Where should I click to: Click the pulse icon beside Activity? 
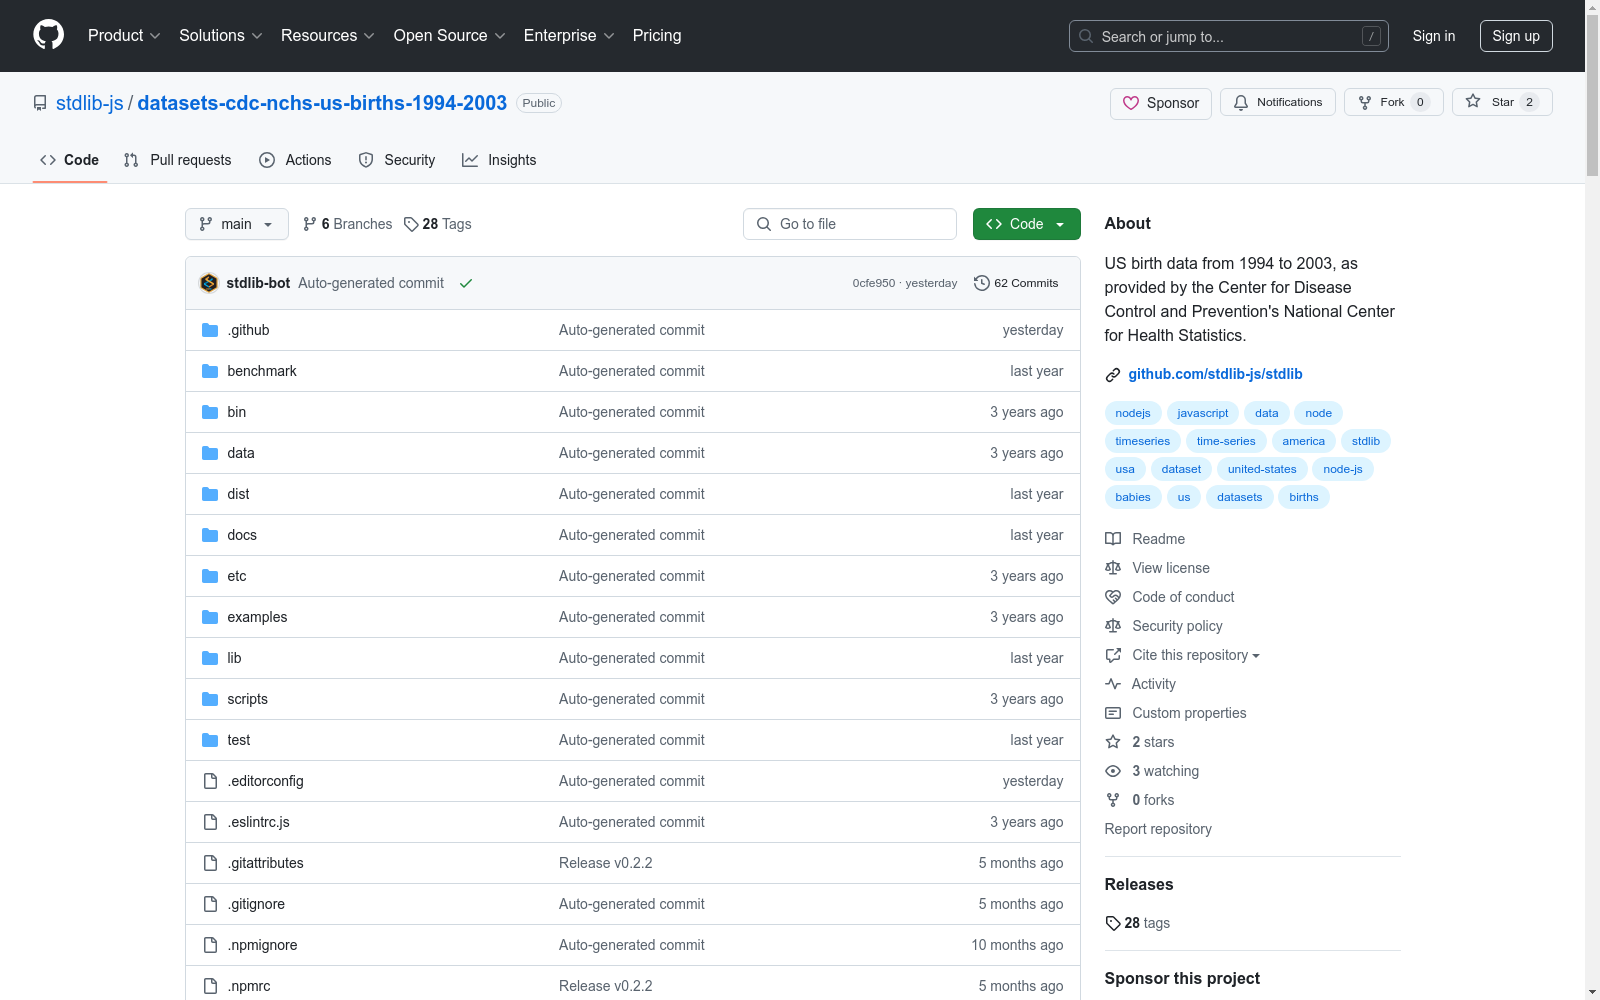pyautogui.click(x=1113, y=684)
